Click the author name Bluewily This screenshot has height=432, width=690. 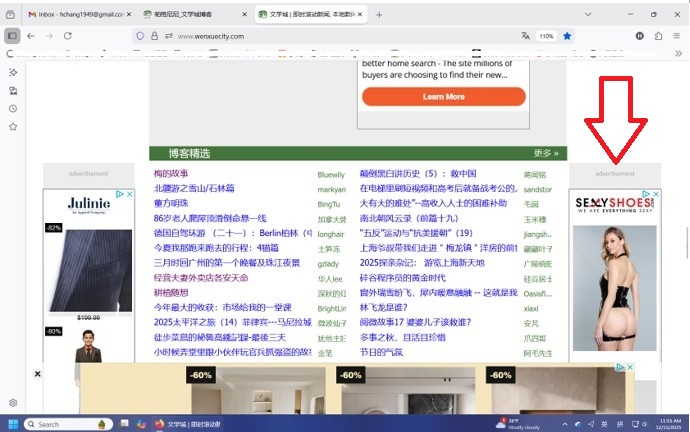coord(330,175)
